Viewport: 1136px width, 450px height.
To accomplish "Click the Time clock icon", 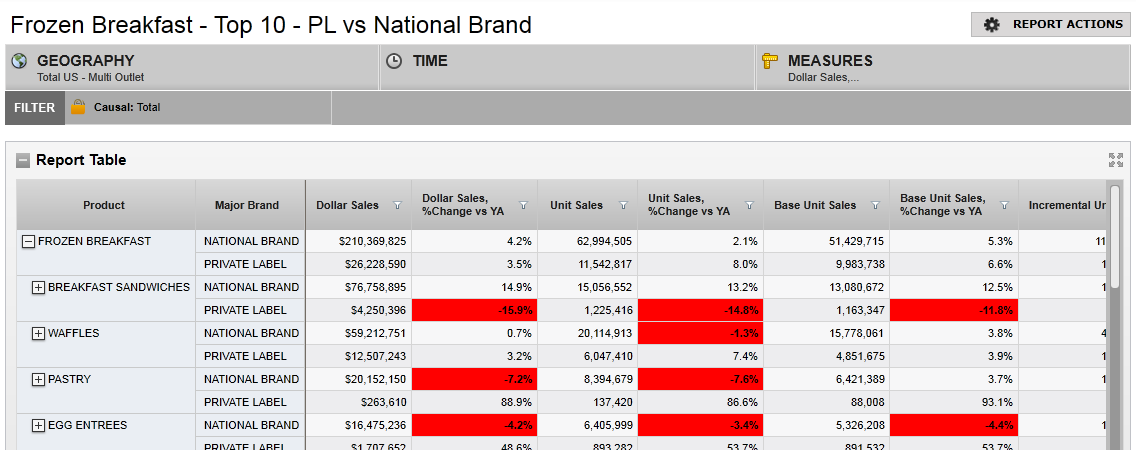I will click(394, 61).
